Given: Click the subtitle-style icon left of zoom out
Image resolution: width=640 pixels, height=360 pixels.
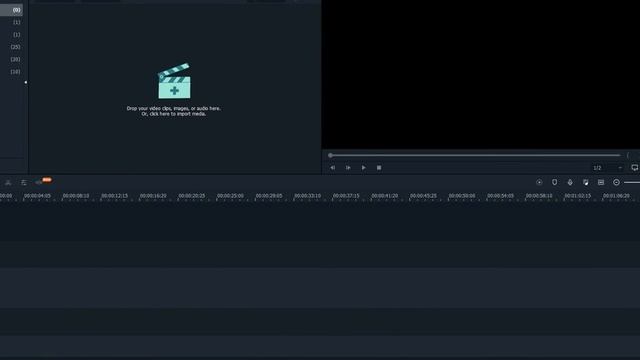Looking at the screenshot, I should pyautogui.click(x=601, y=182).
